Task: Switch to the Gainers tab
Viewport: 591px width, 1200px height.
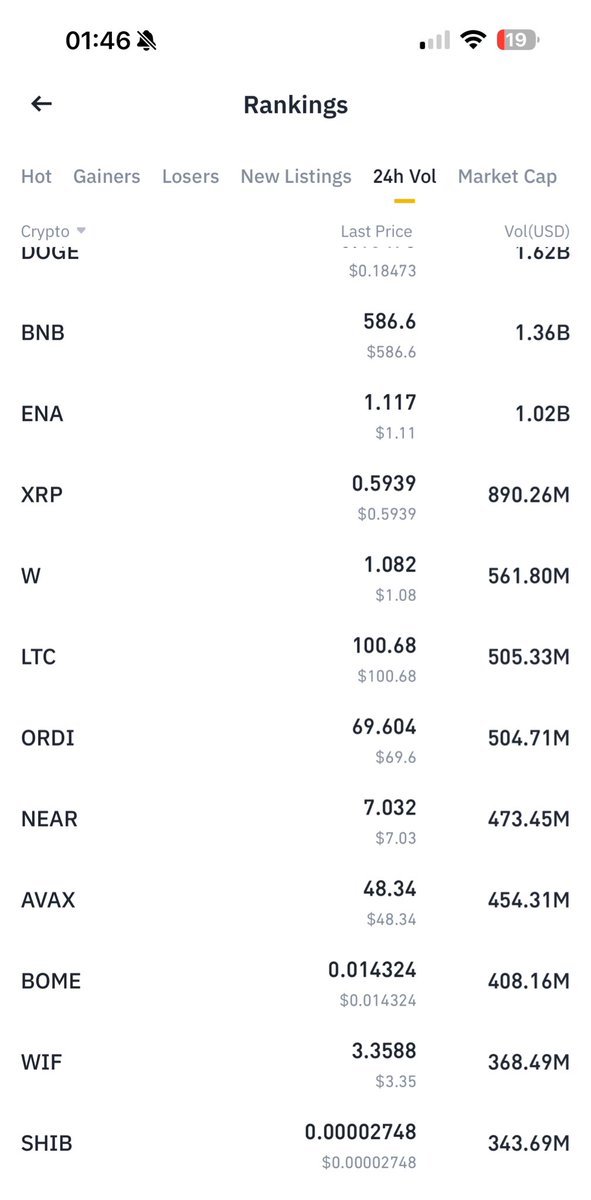Action: [107, 176]
